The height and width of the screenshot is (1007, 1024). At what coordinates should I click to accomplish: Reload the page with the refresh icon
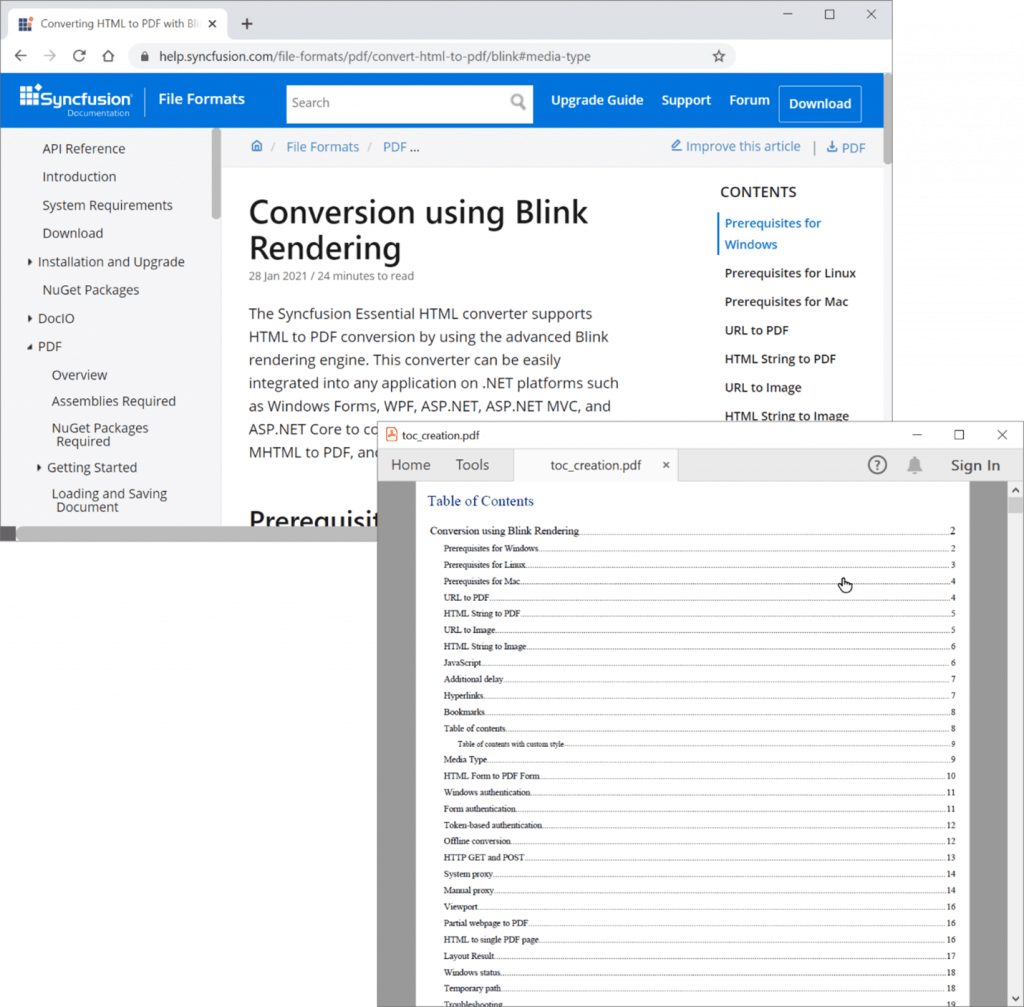[x=79, y=57]
